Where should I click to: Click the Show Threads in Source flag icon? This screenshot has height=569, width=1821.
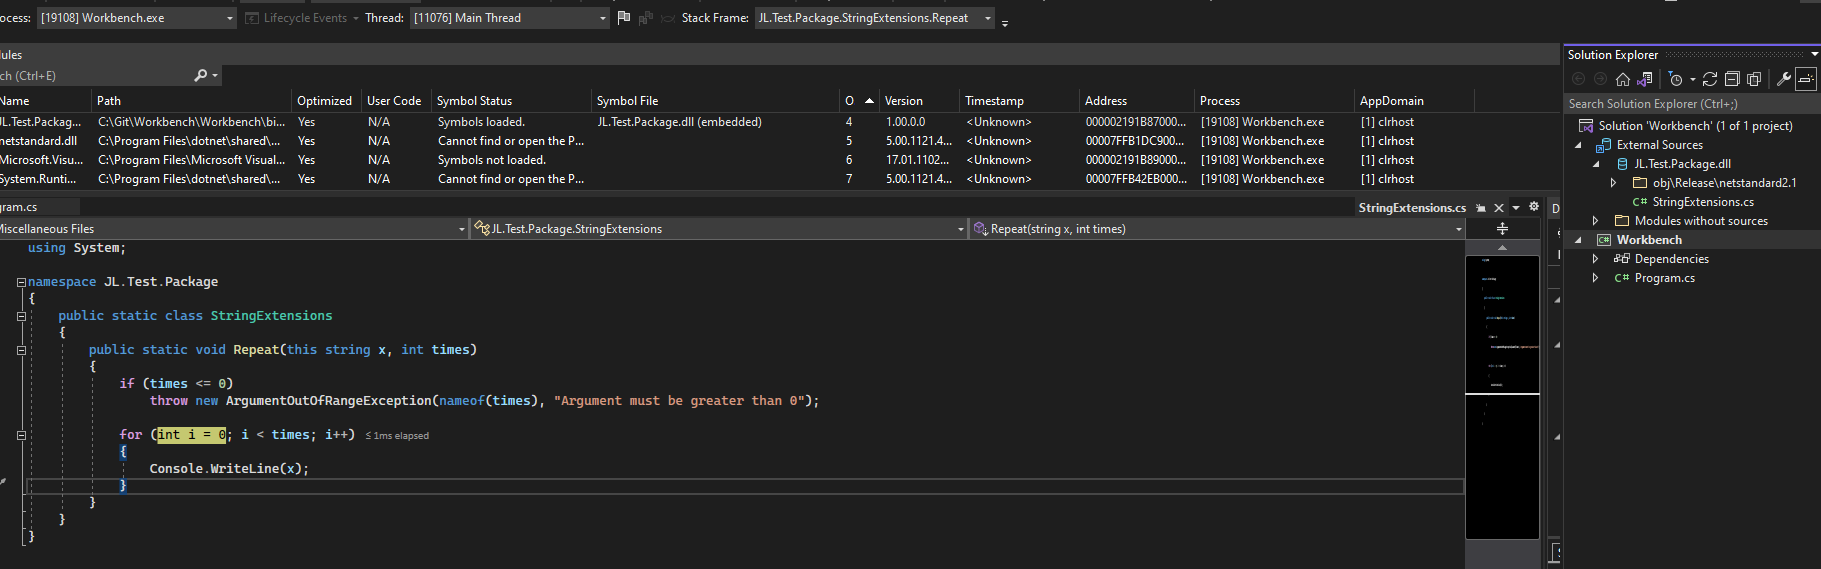[624, 18]
